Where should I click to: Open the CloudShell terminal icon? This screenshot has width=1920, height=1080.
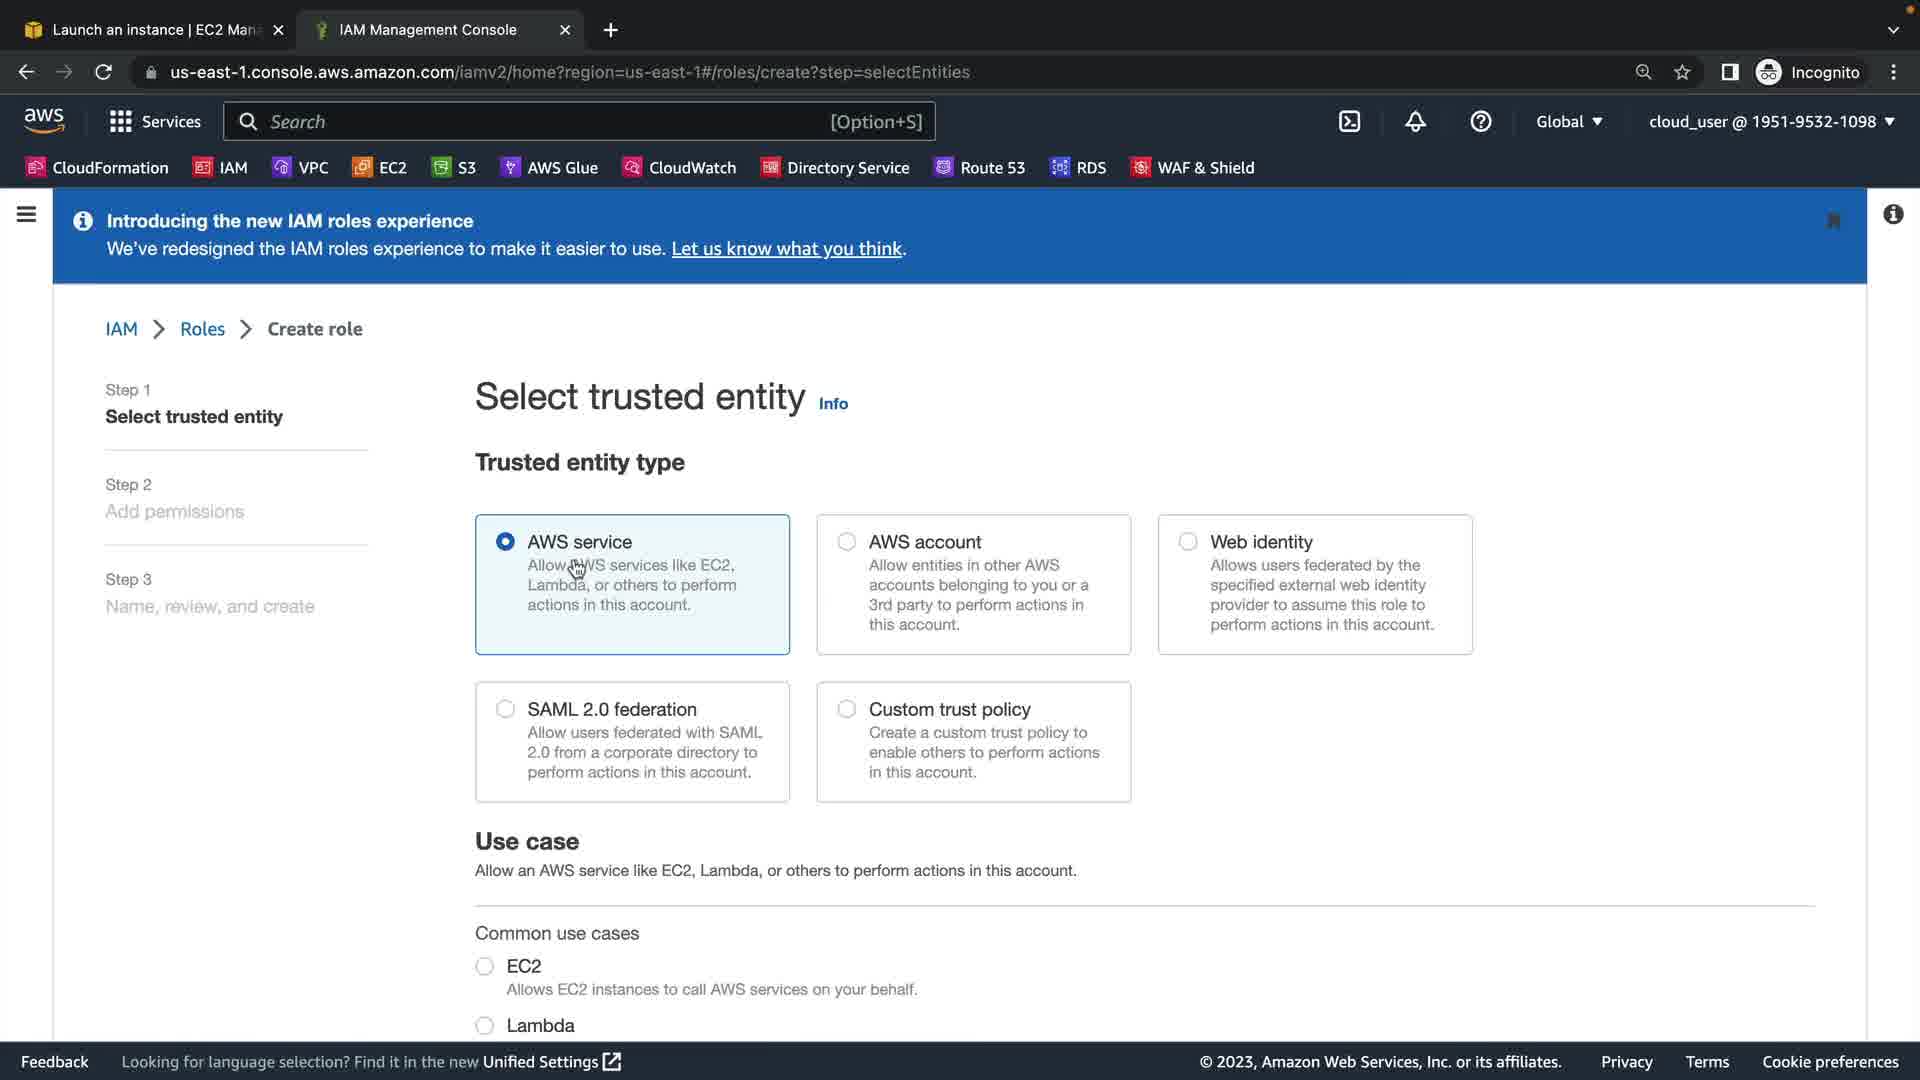[x=1349, y=122]
